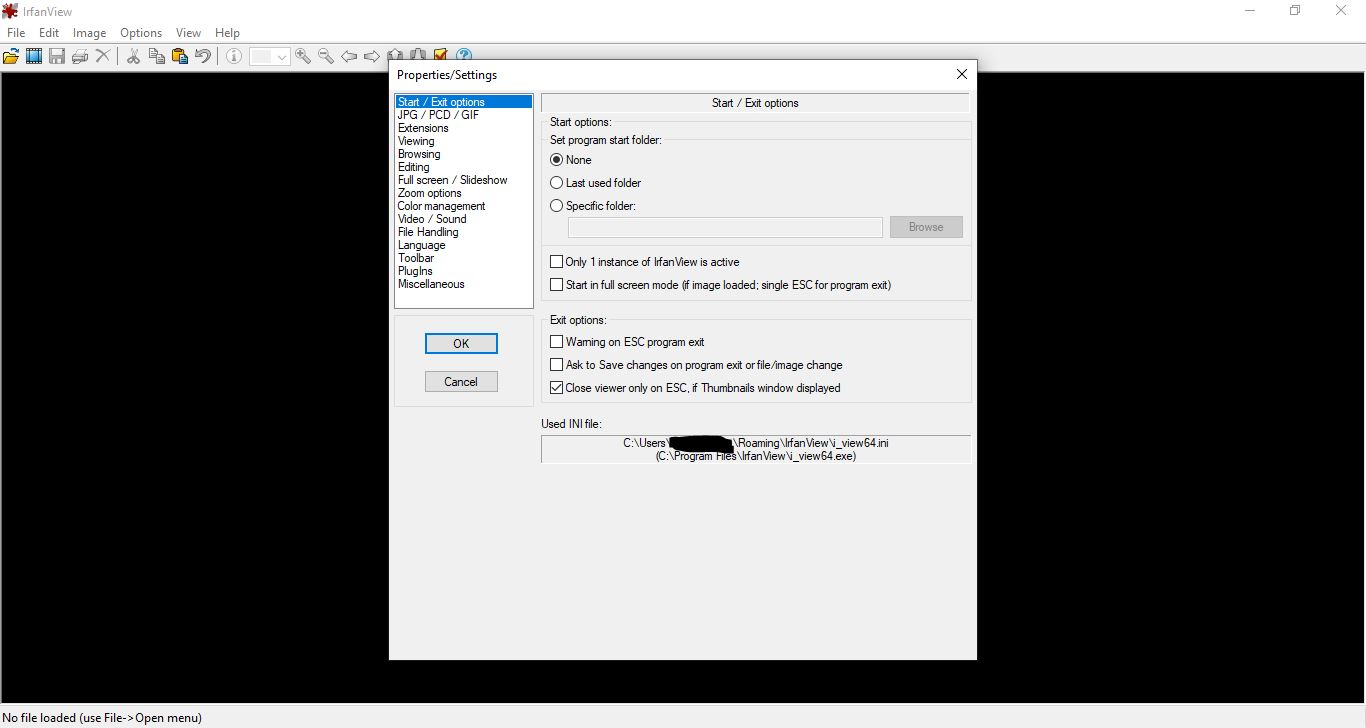
Task: Enable Warning on ESC program exit
Action: pos(557,342)
